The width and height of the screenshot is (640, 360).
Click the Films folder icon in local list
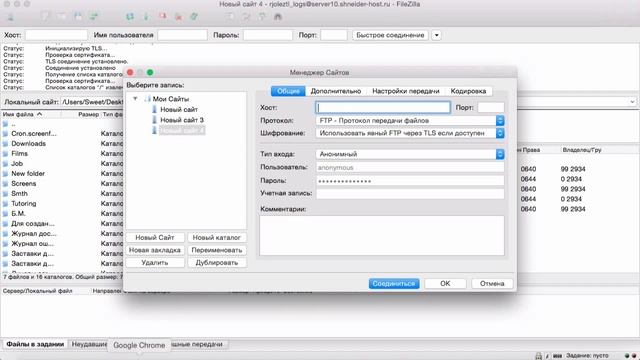[5, 153]
